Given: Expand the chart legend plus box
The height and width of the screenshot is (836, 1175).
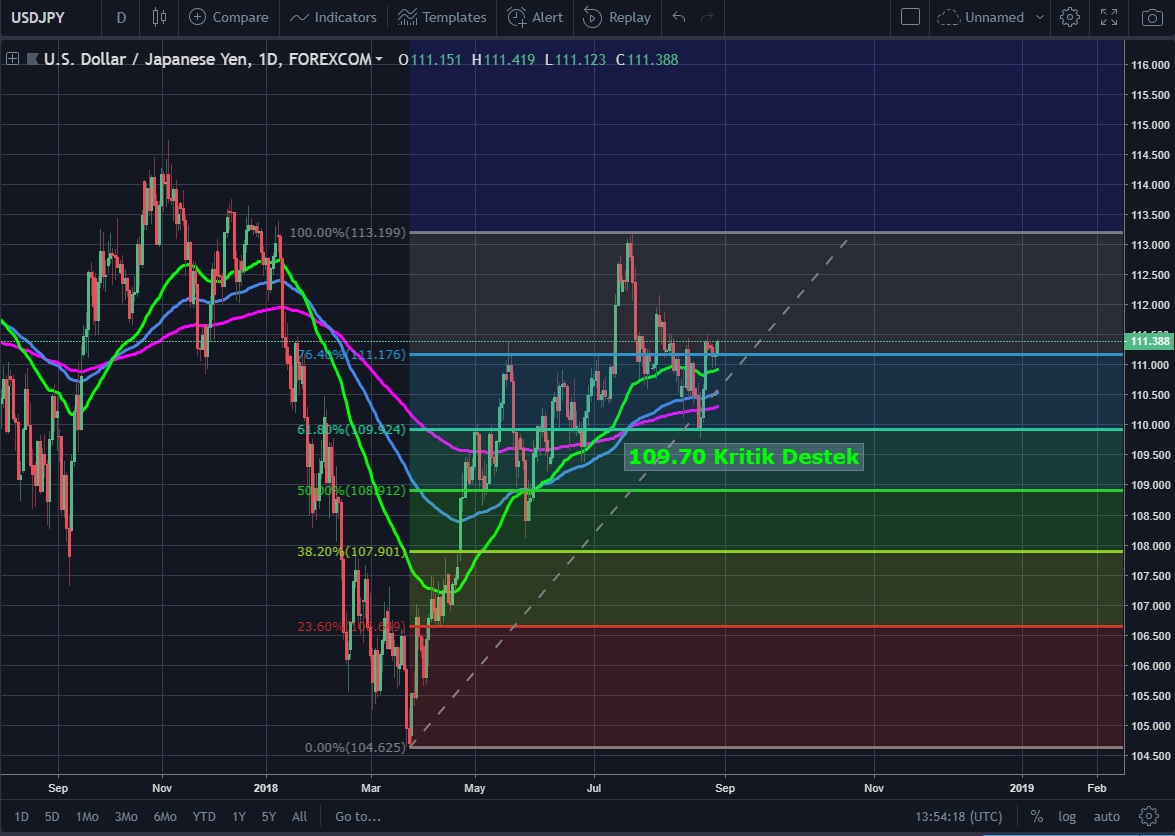Looking at the screenshot, I should [x=12, y=59].
